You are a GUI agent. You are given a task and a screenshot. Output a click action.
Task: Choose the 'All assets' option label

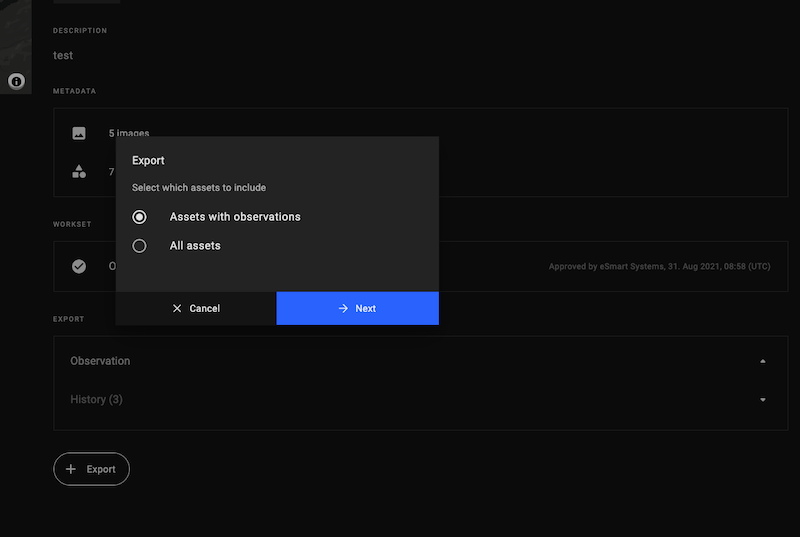click(195, 246)
